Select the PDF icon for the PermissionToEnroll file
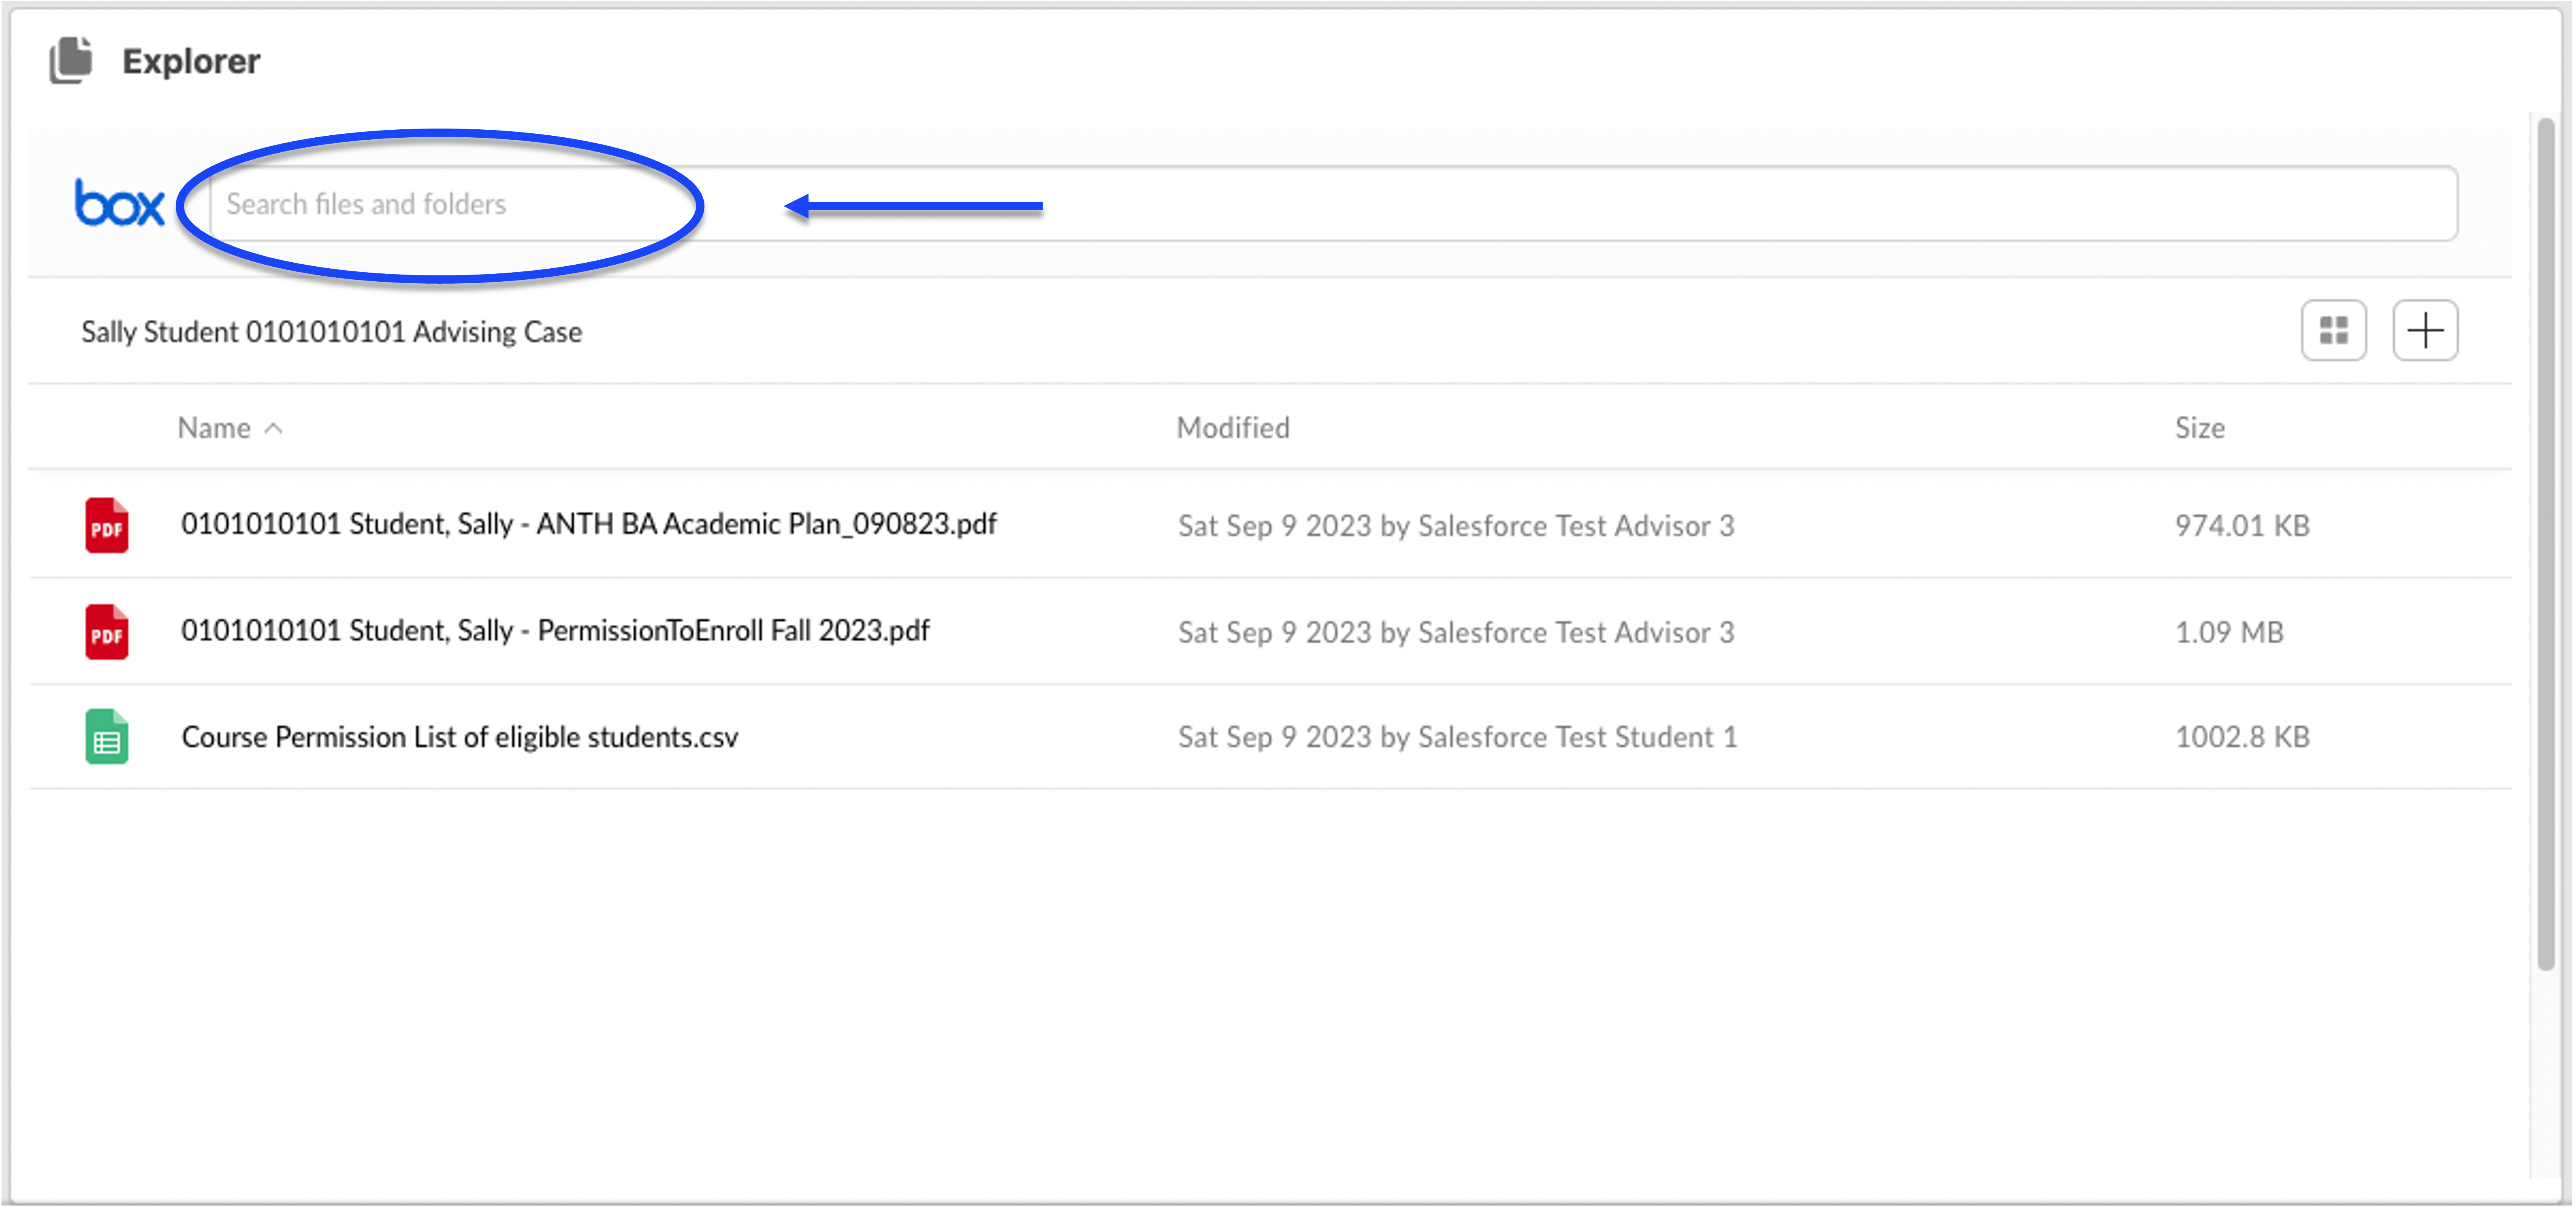This screenshot has width=2576, height=1211. (x=105, y=631)
